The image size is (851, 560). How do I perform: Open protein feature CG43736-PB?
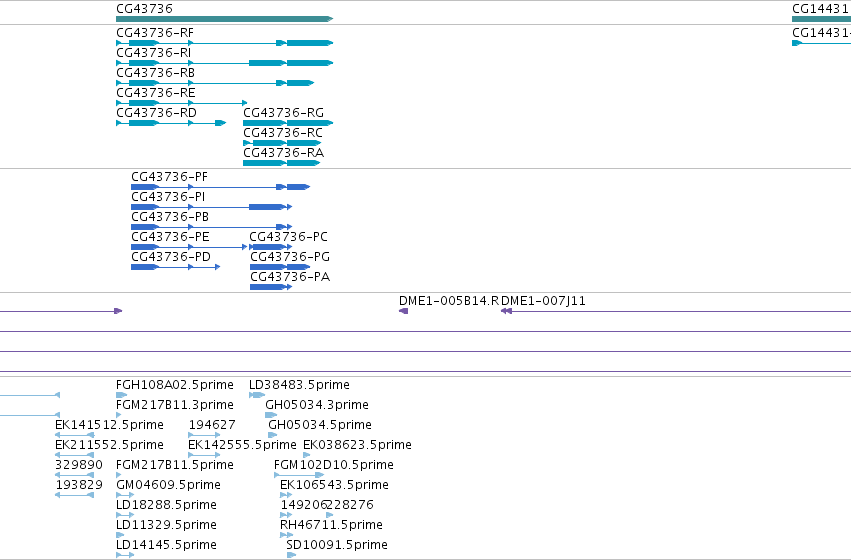click(x=170, y=218)
